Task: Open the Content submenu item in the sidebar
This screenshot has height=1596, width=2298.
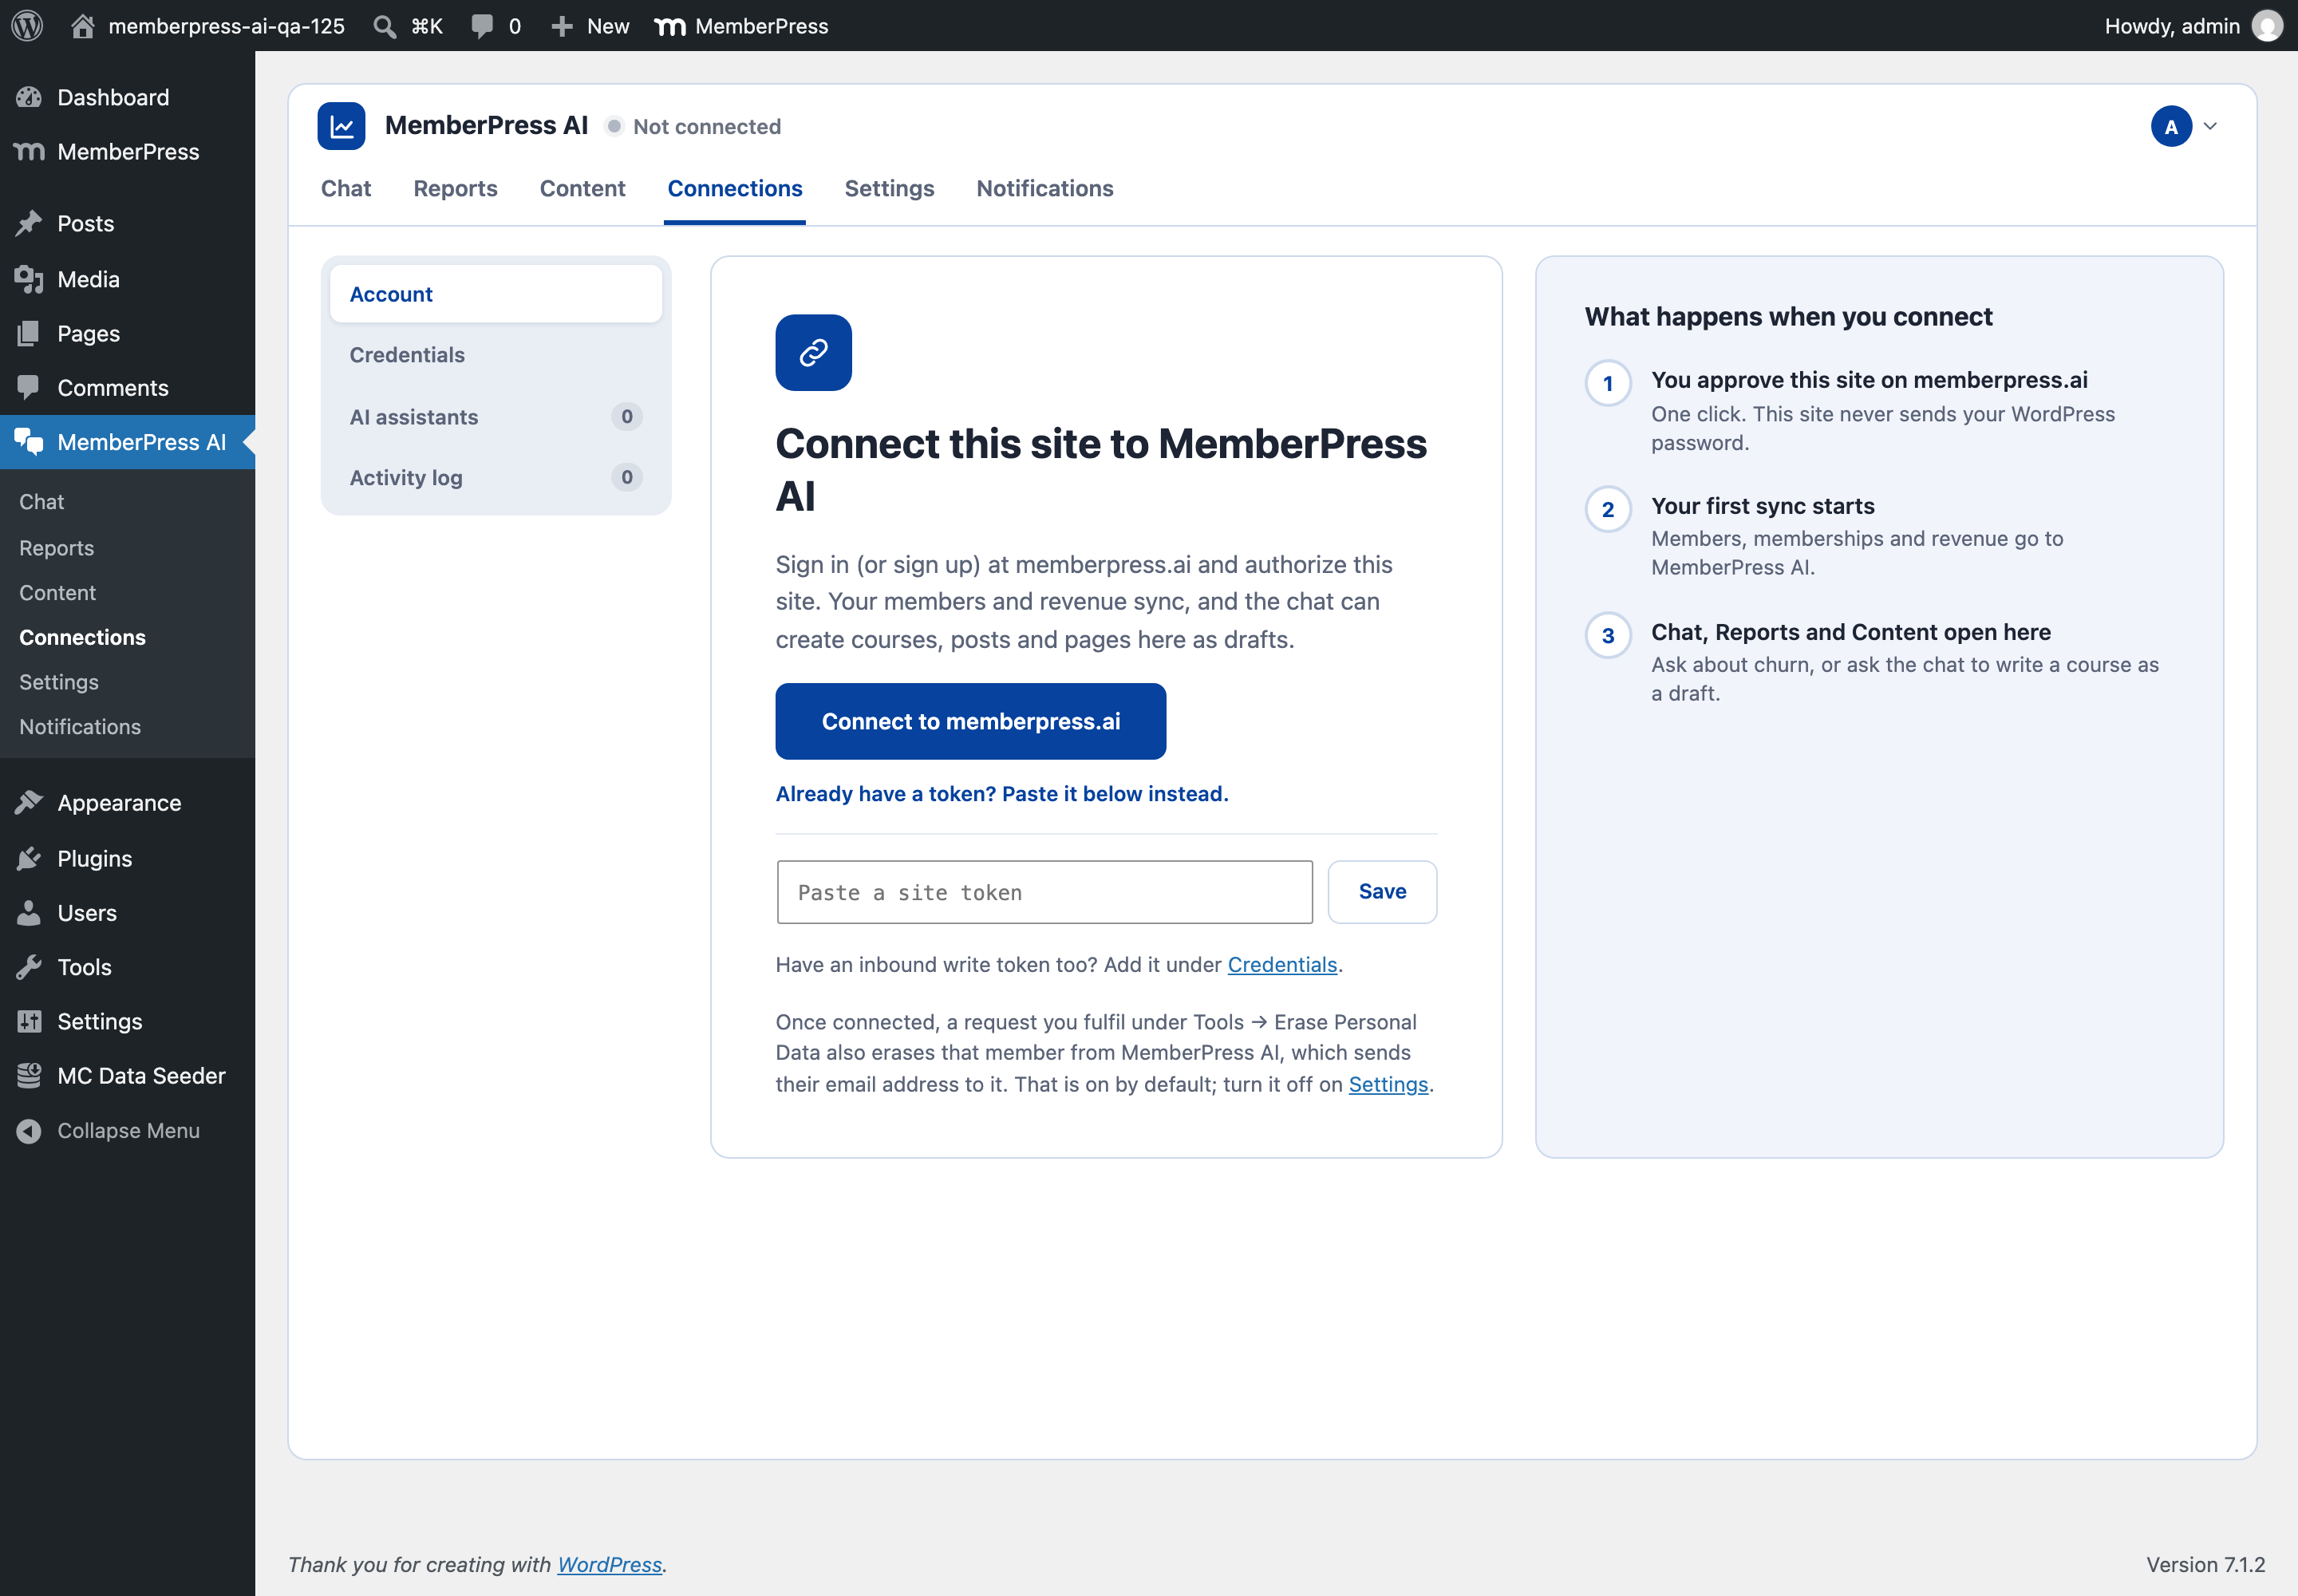Action: [57, 593]
